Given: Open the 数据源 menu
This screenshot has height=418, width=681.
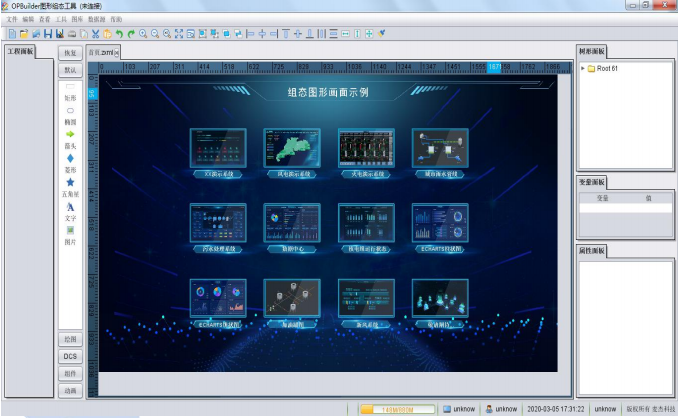Looking at the screenshot, I should 96,19.
